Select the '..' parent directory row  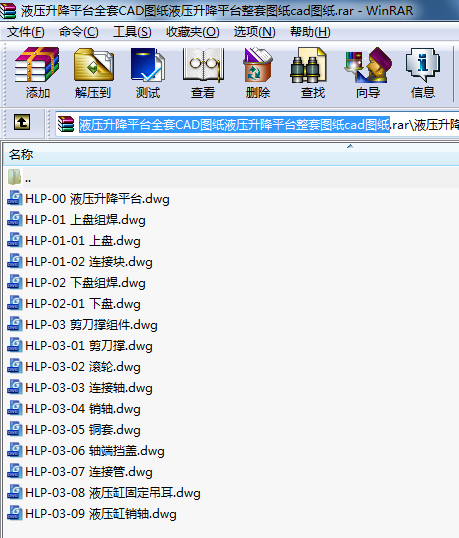[231, 177]
